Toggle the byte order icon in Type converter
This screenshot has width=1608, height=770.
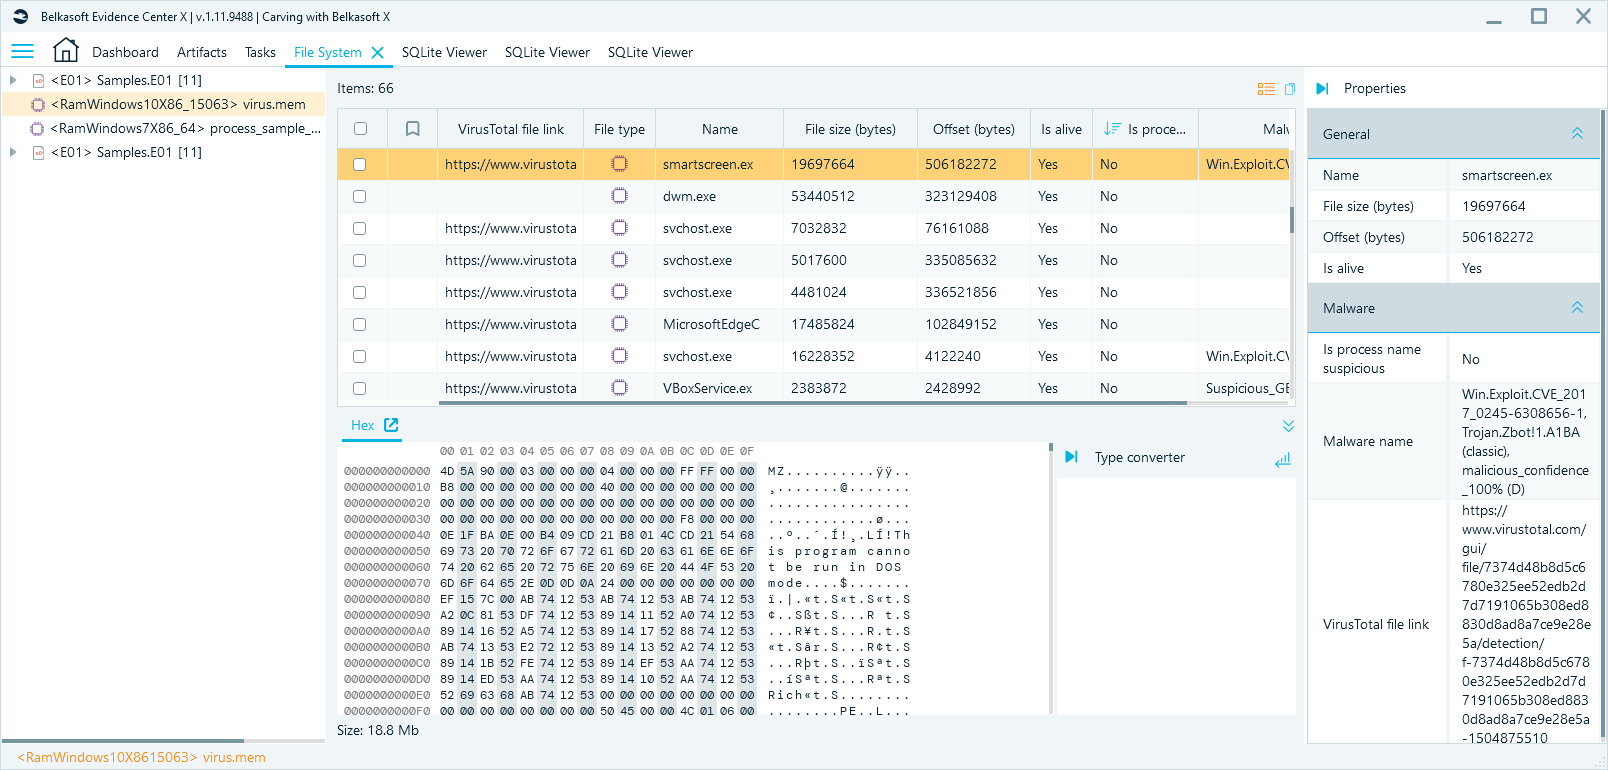(x=1283, y=459)
